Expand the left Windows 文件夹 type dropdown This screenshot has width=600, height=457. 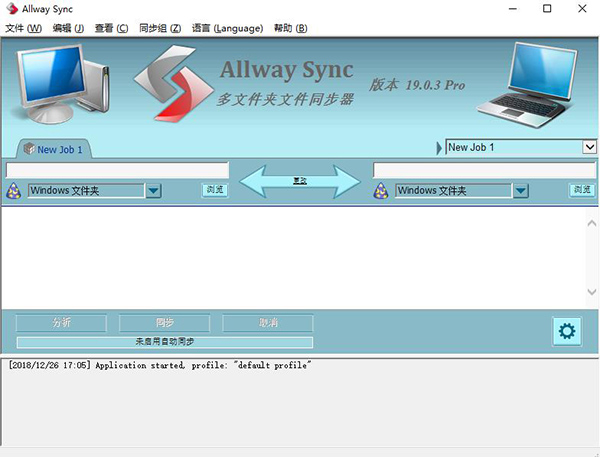(x=153, y=191)
